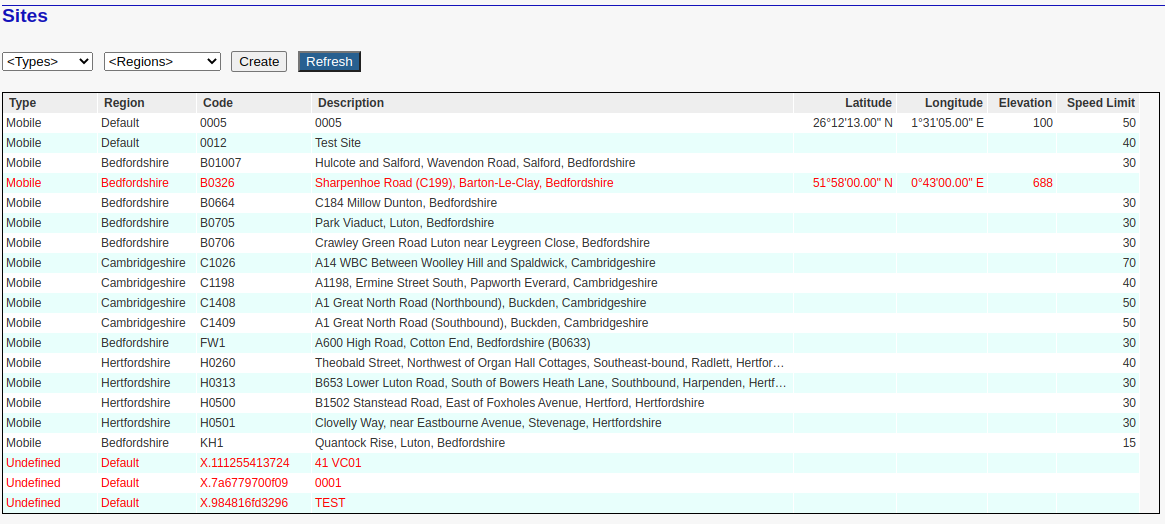Sort by the Region column header
The width and height of the screenshot is (1165, 524).
[124, 103]
